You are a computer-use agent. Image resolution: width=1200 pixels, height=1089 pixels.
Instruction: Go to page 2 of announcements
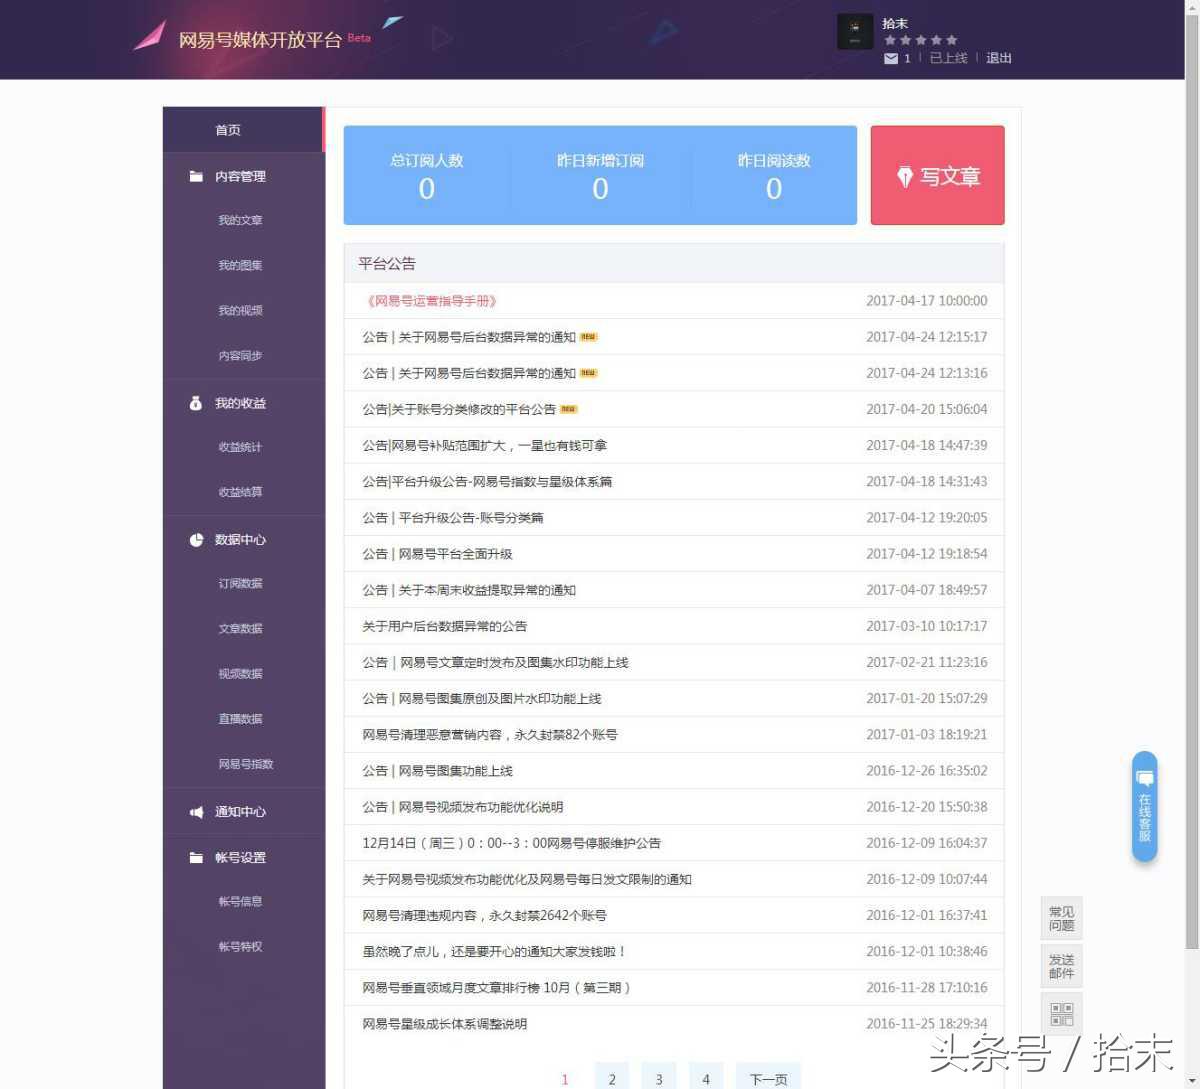coord(611,1078)
